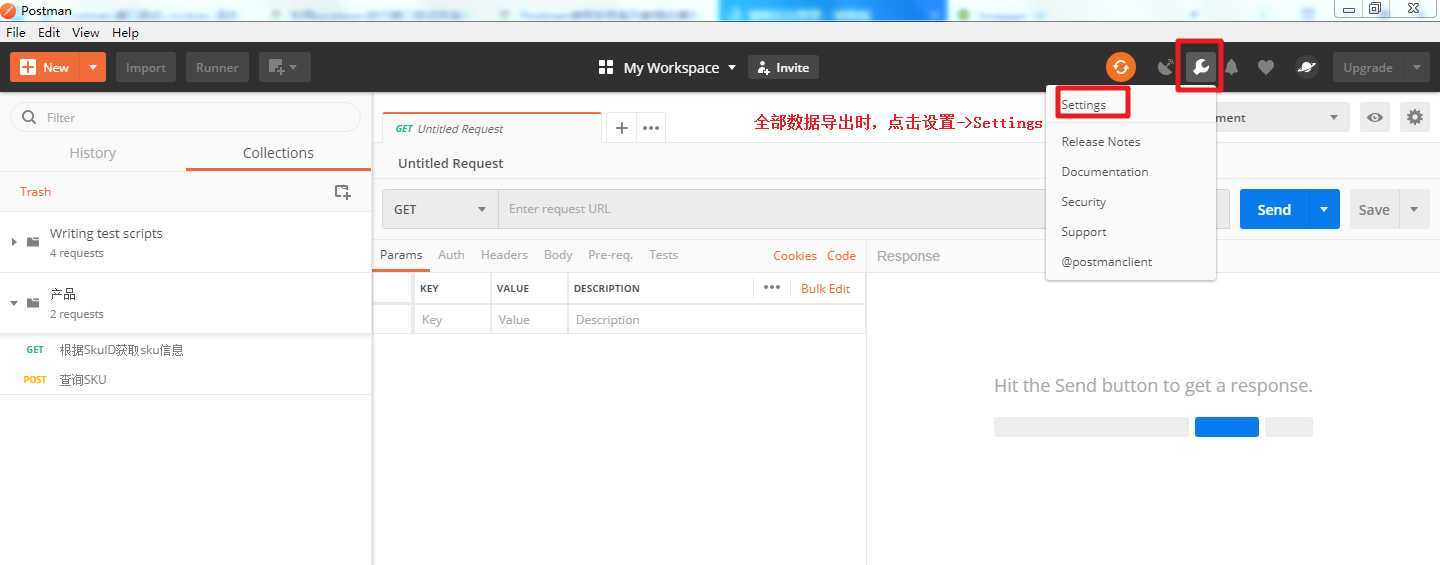Expand the Writing test scripts collection
Image resolution: width=1440 pixels, height=565 pixels.
pyautogui.click(x=13, y=242)
